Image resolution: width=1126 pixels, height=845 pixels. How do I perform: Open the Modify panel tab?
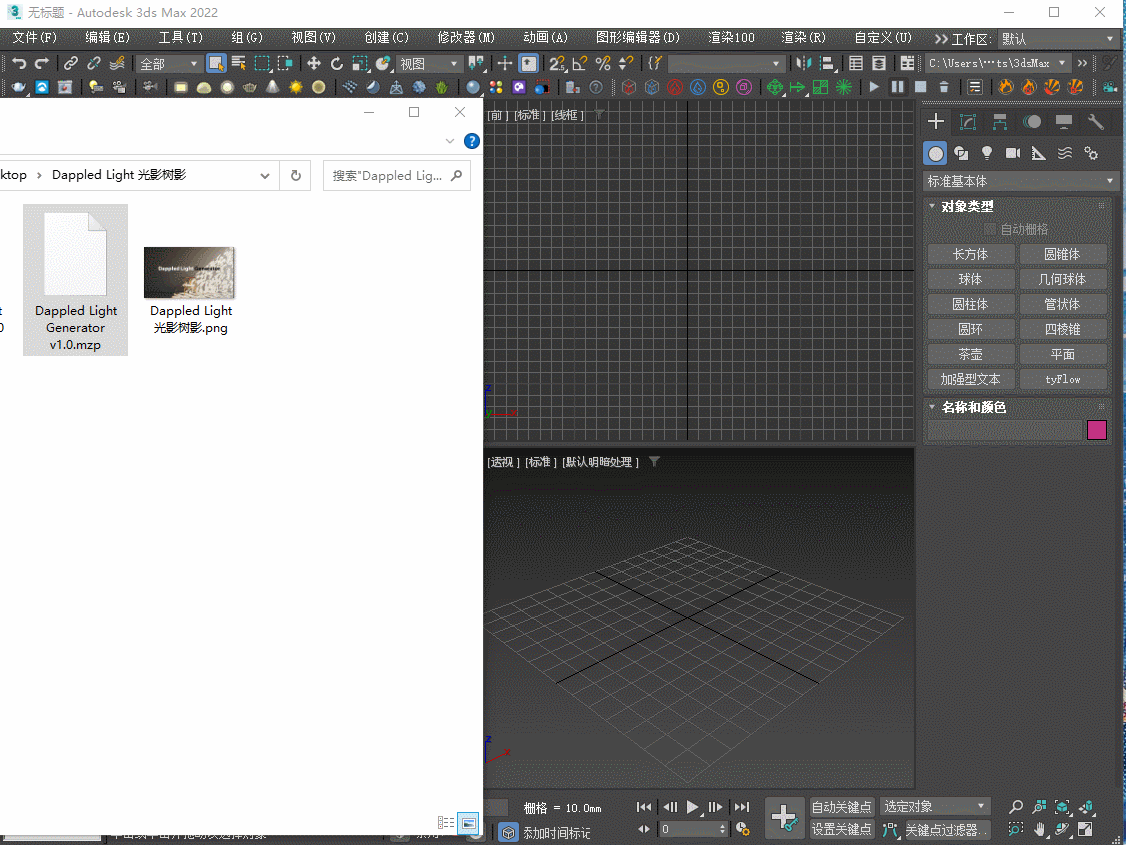(968, 121)
